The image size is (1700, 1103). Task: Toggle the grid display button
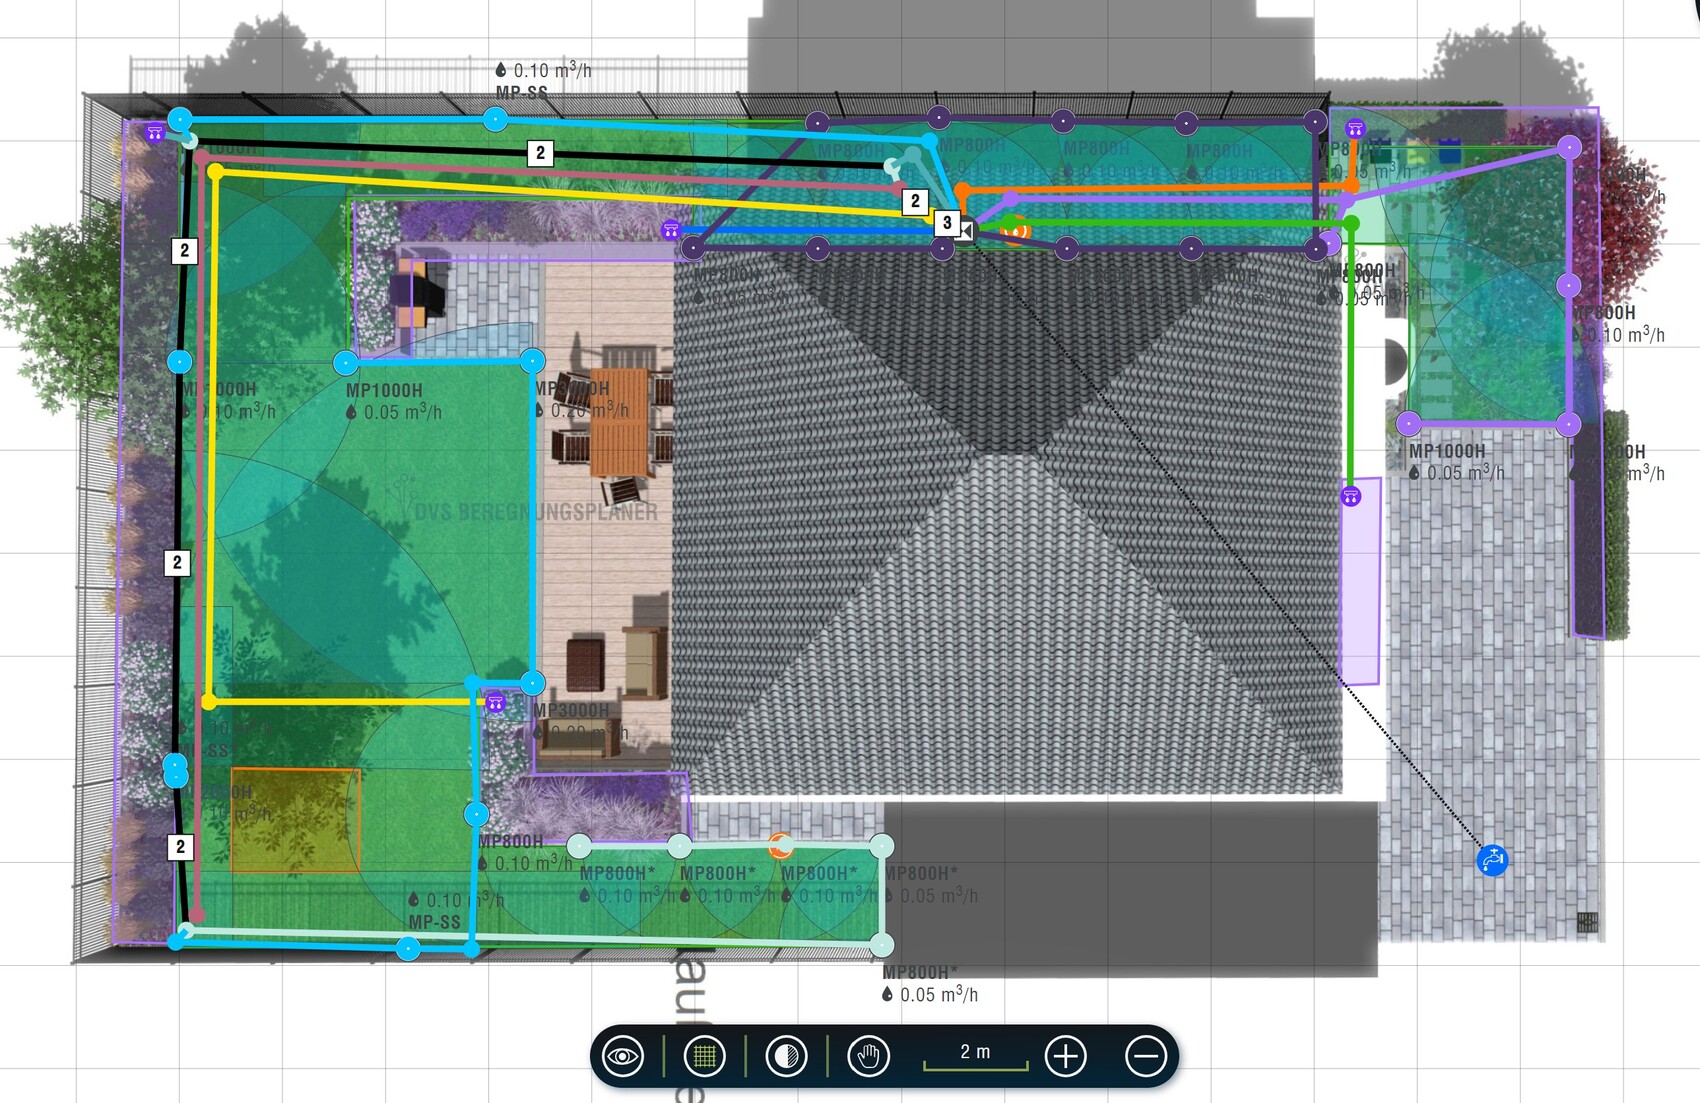(x=705, y=1056)
